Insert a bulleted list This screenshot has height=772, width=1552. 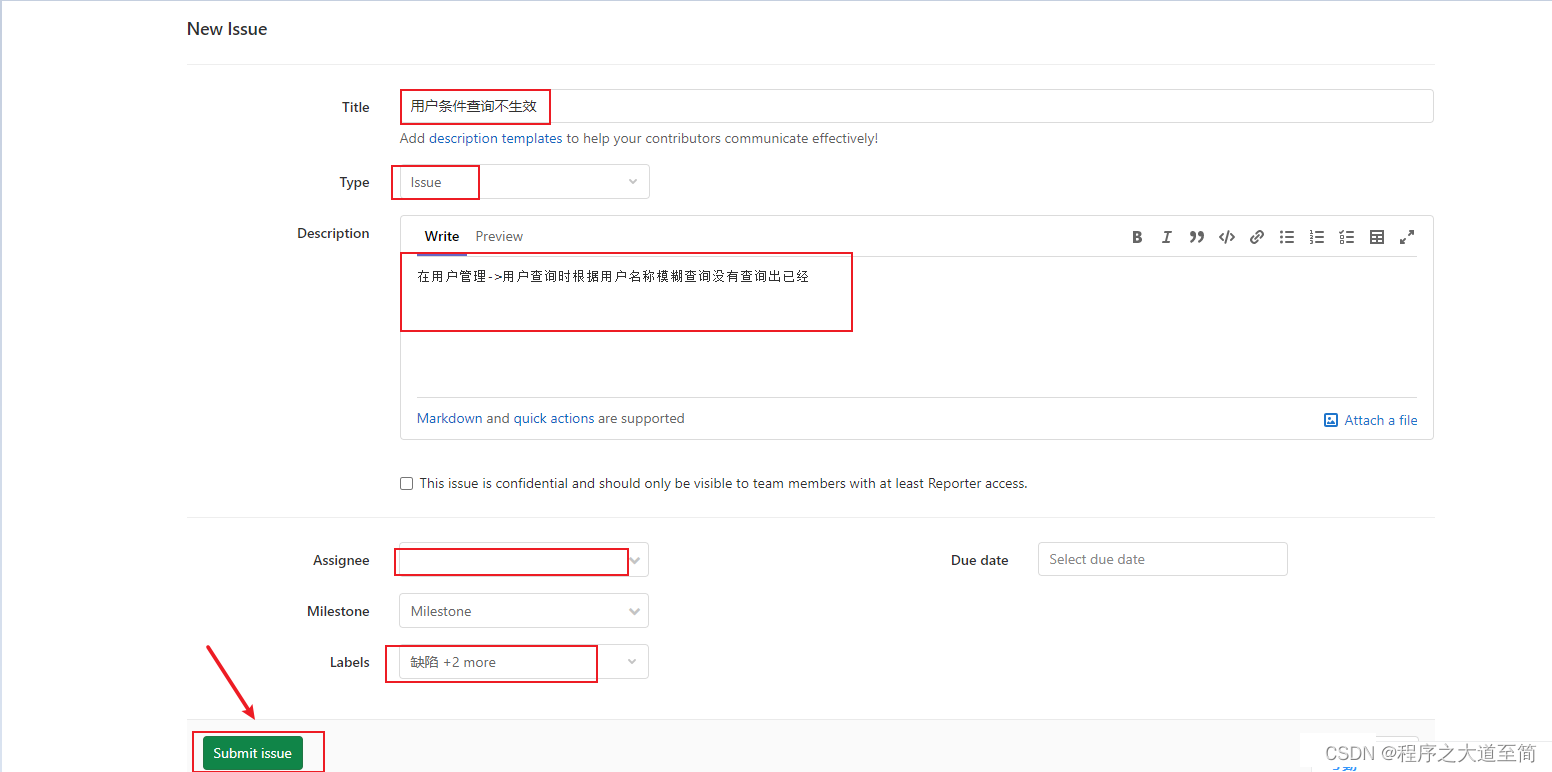1286,236
